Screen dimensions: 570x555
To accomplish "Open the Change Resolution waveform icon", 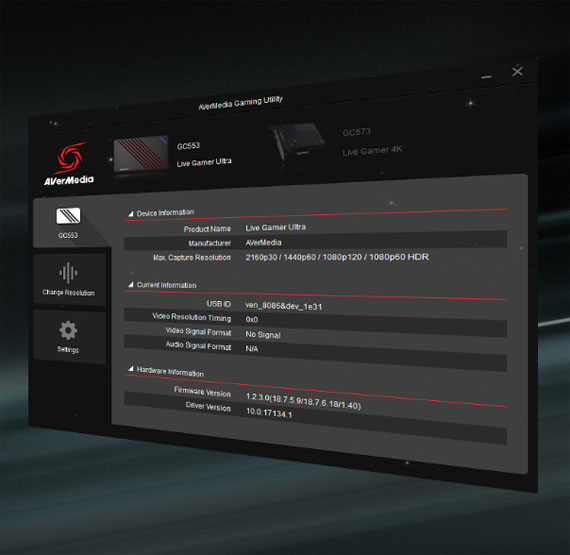I will (x=68, y=273).
